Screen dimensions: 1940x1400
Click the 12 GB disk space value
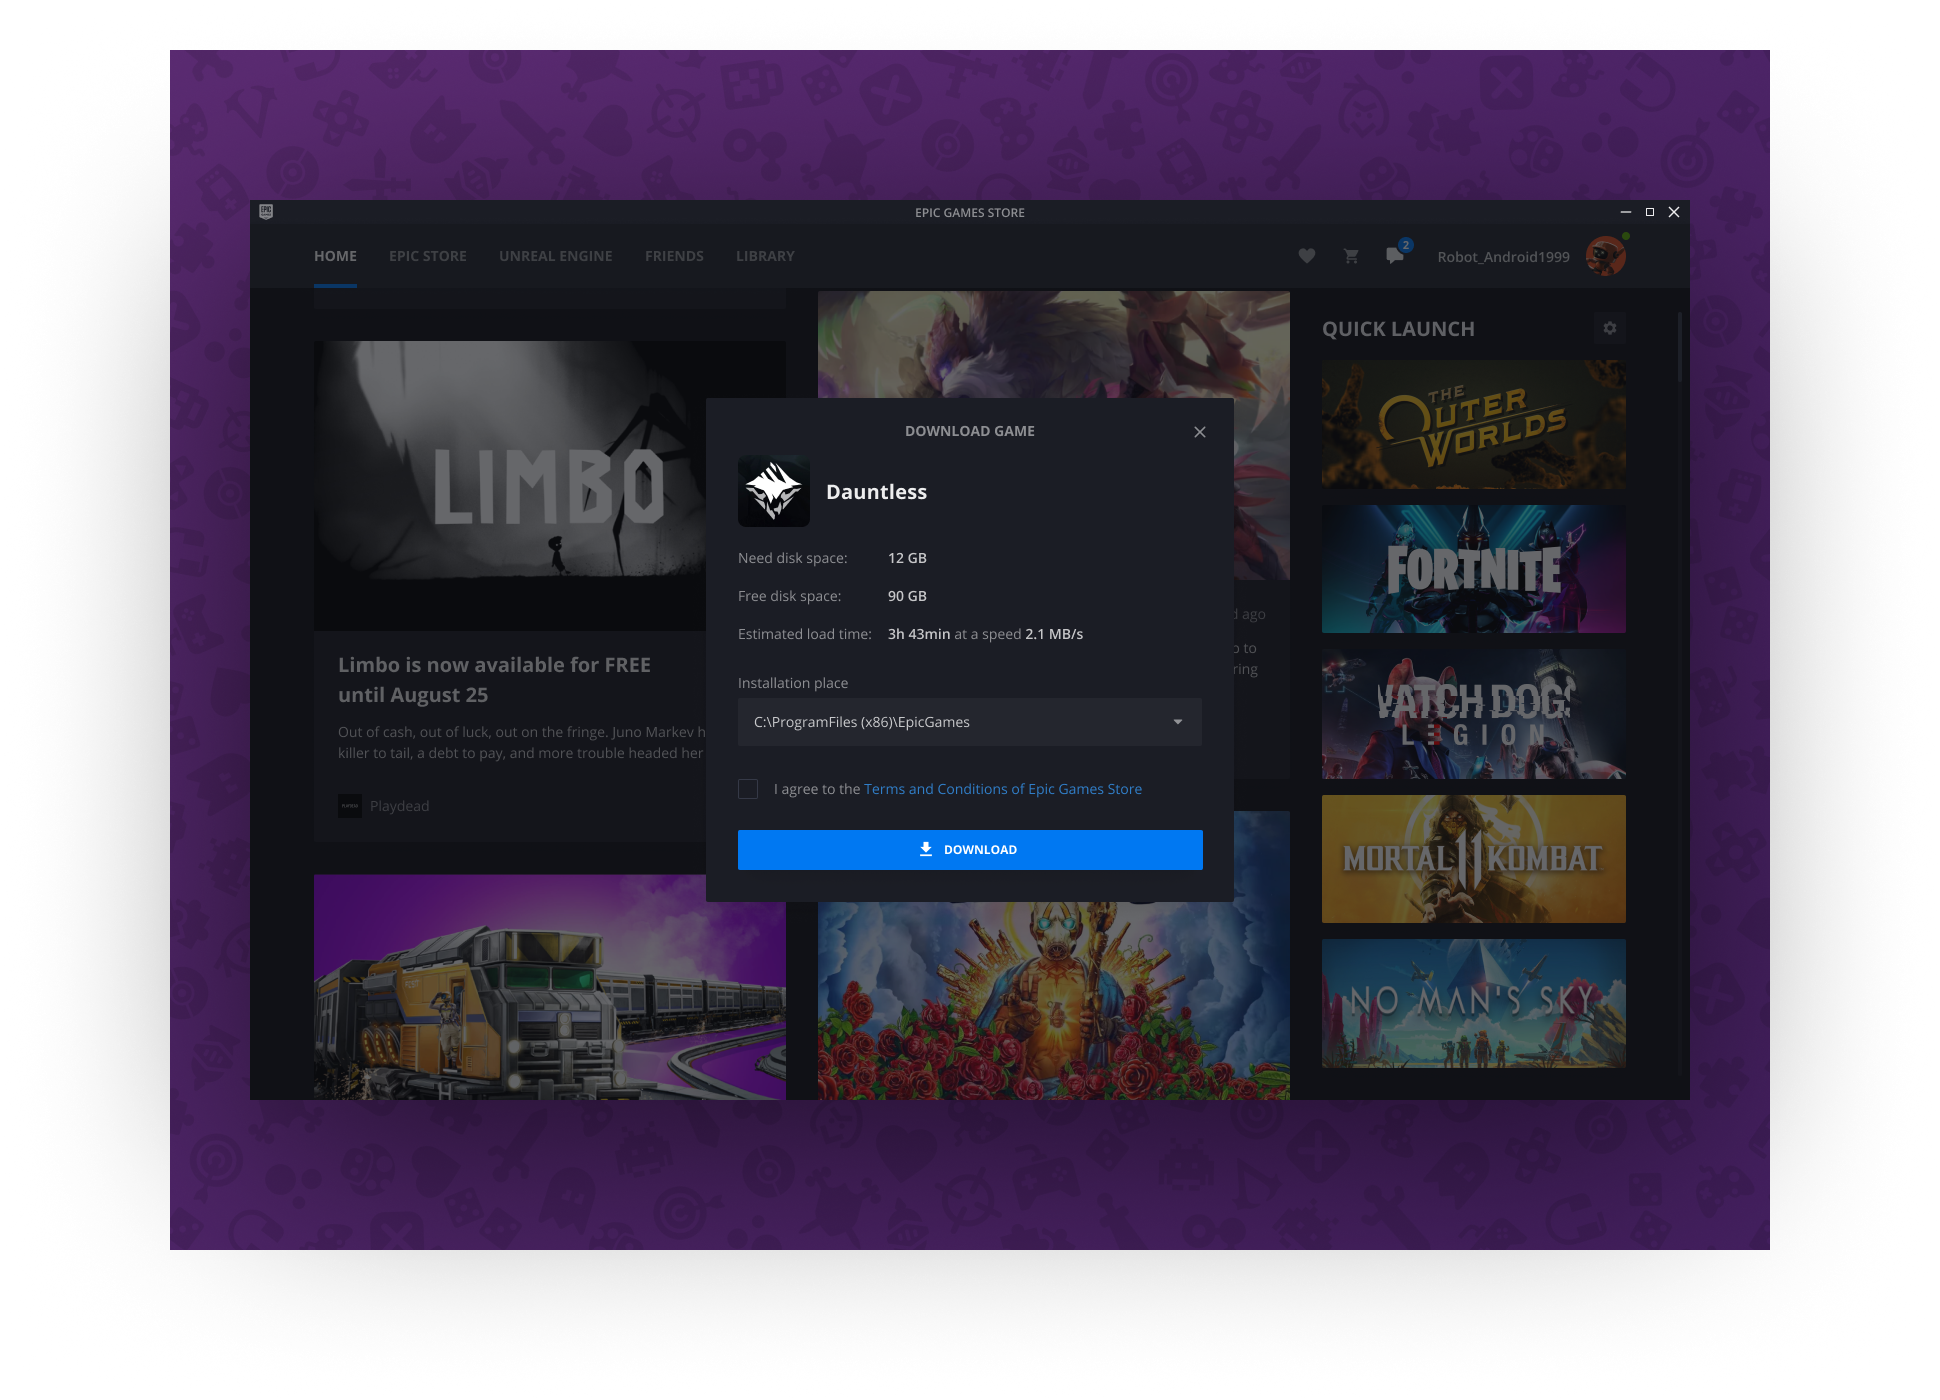tap(907, 558)
